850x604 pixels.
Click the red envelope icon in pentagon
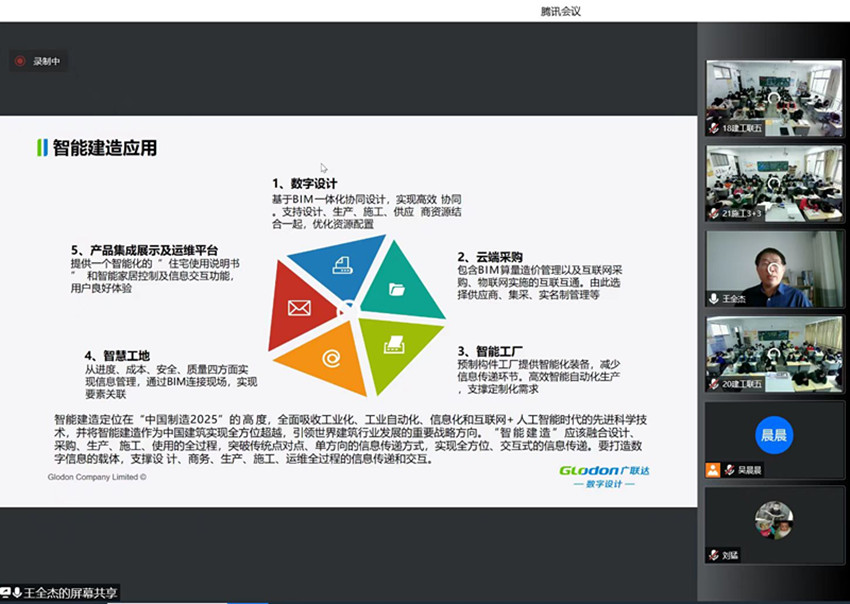[x=299, y=308]
